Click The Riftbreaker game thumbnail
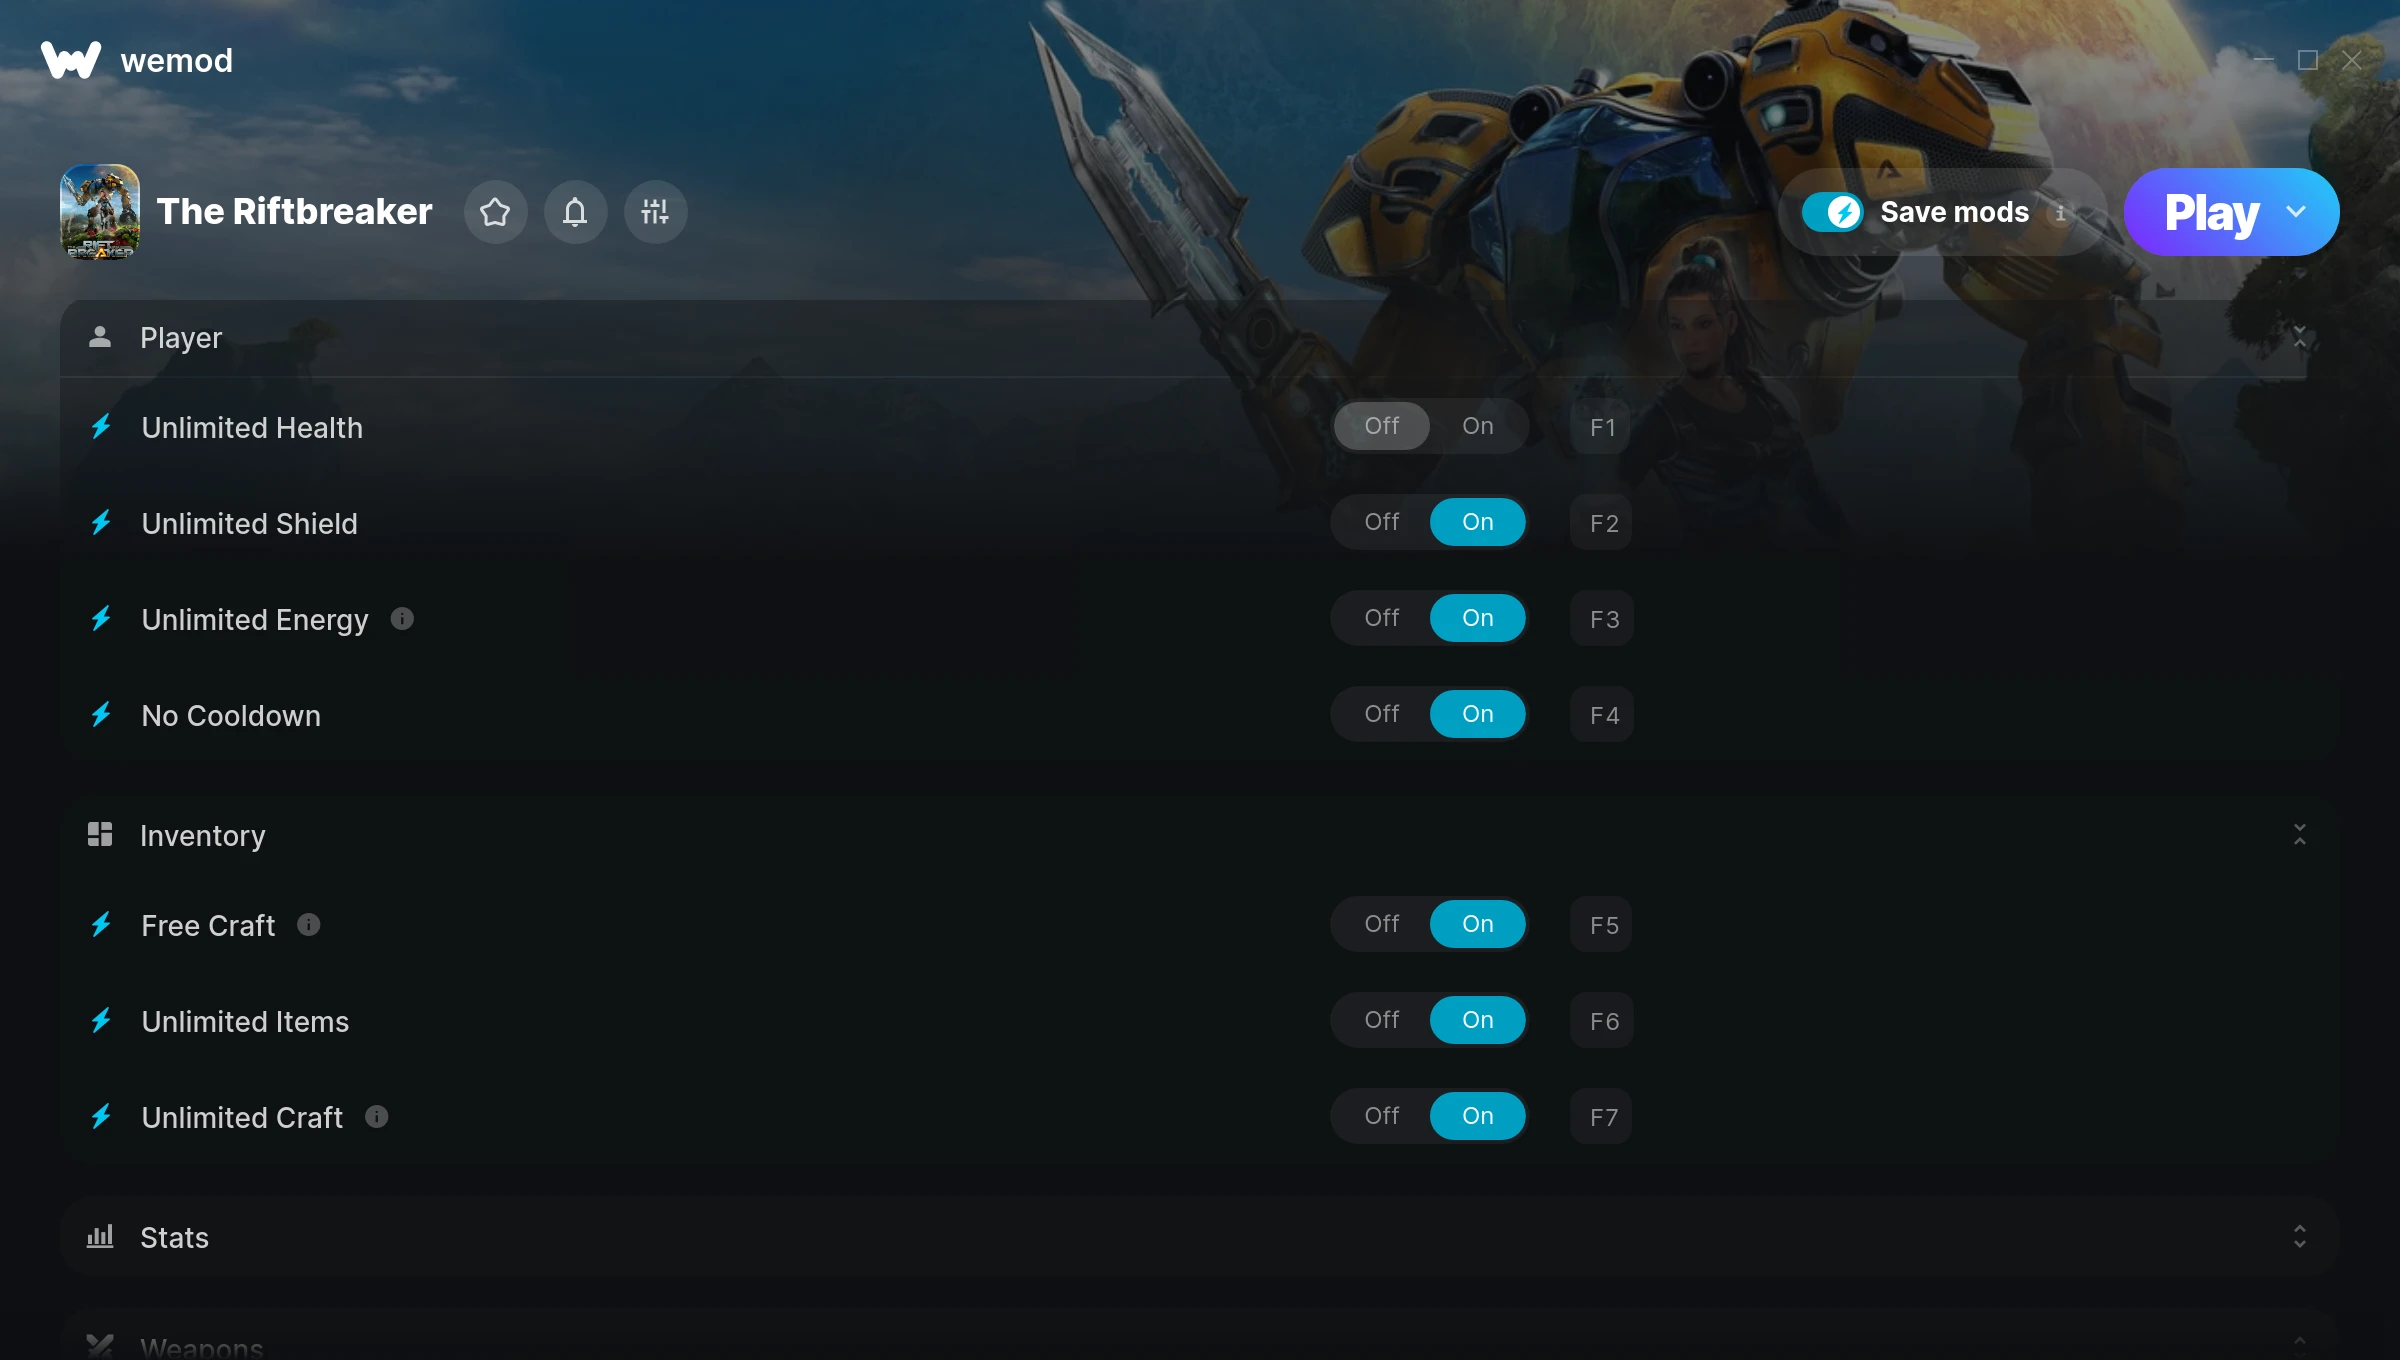The width and height of the screenshot is (2400, 1360). 100,212
